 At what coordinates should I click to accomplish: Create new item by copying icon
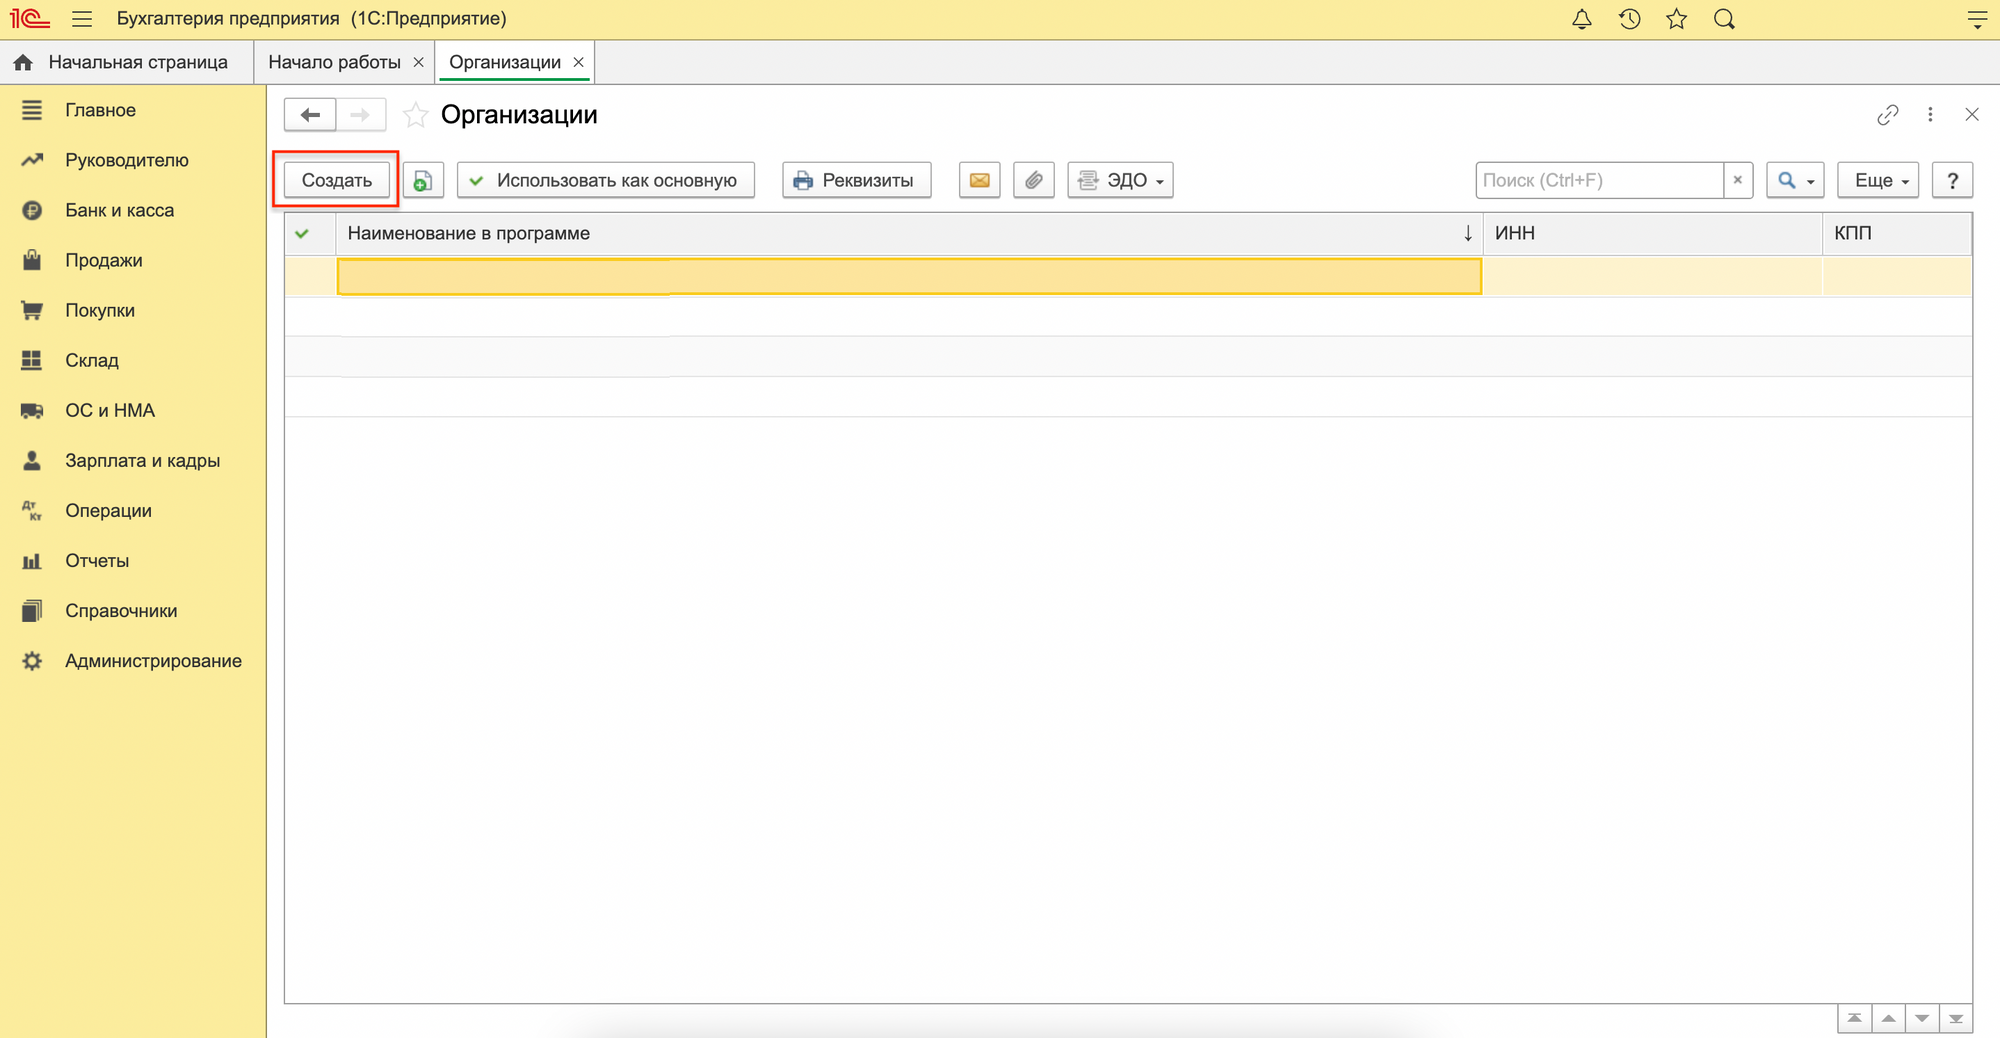(x=423, y=180)
